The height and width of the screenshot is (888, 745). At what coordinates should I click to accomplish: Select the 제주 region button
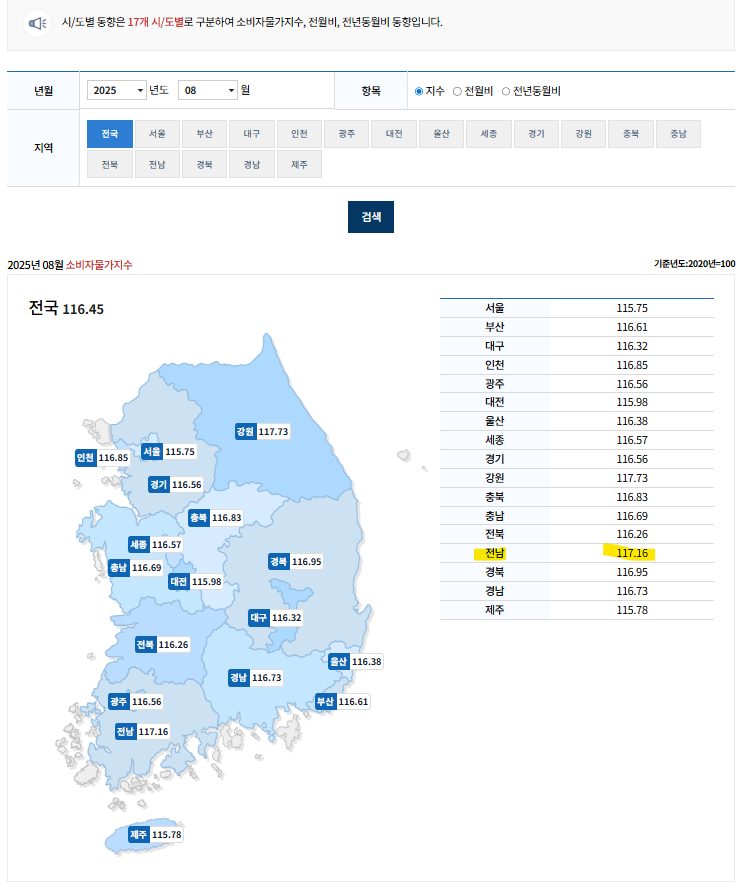tap(299, 164)
